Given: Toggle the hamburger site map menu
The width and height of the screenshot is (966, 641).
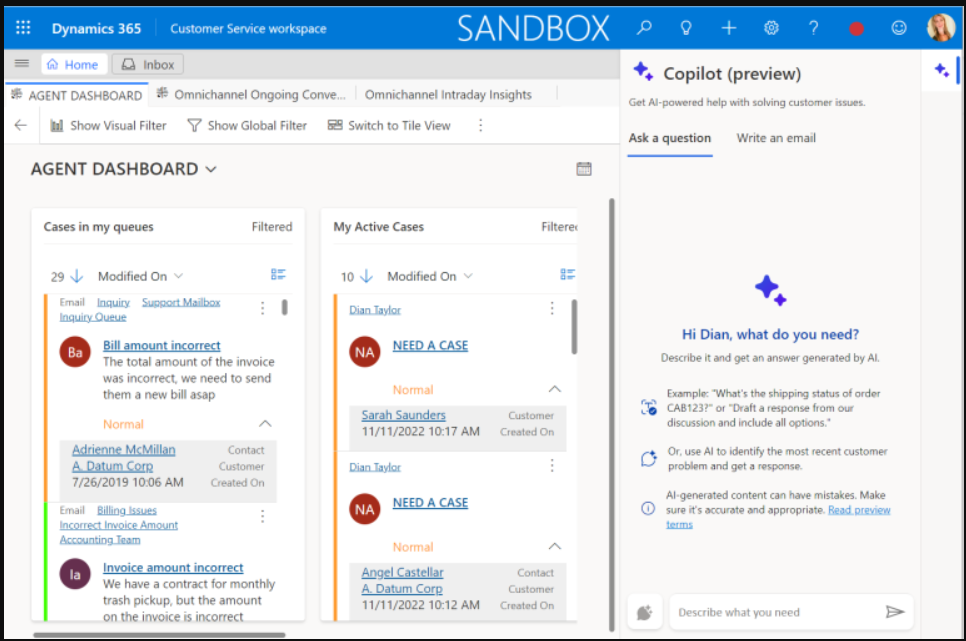Looking at the screenshot, I should point(22,63).
